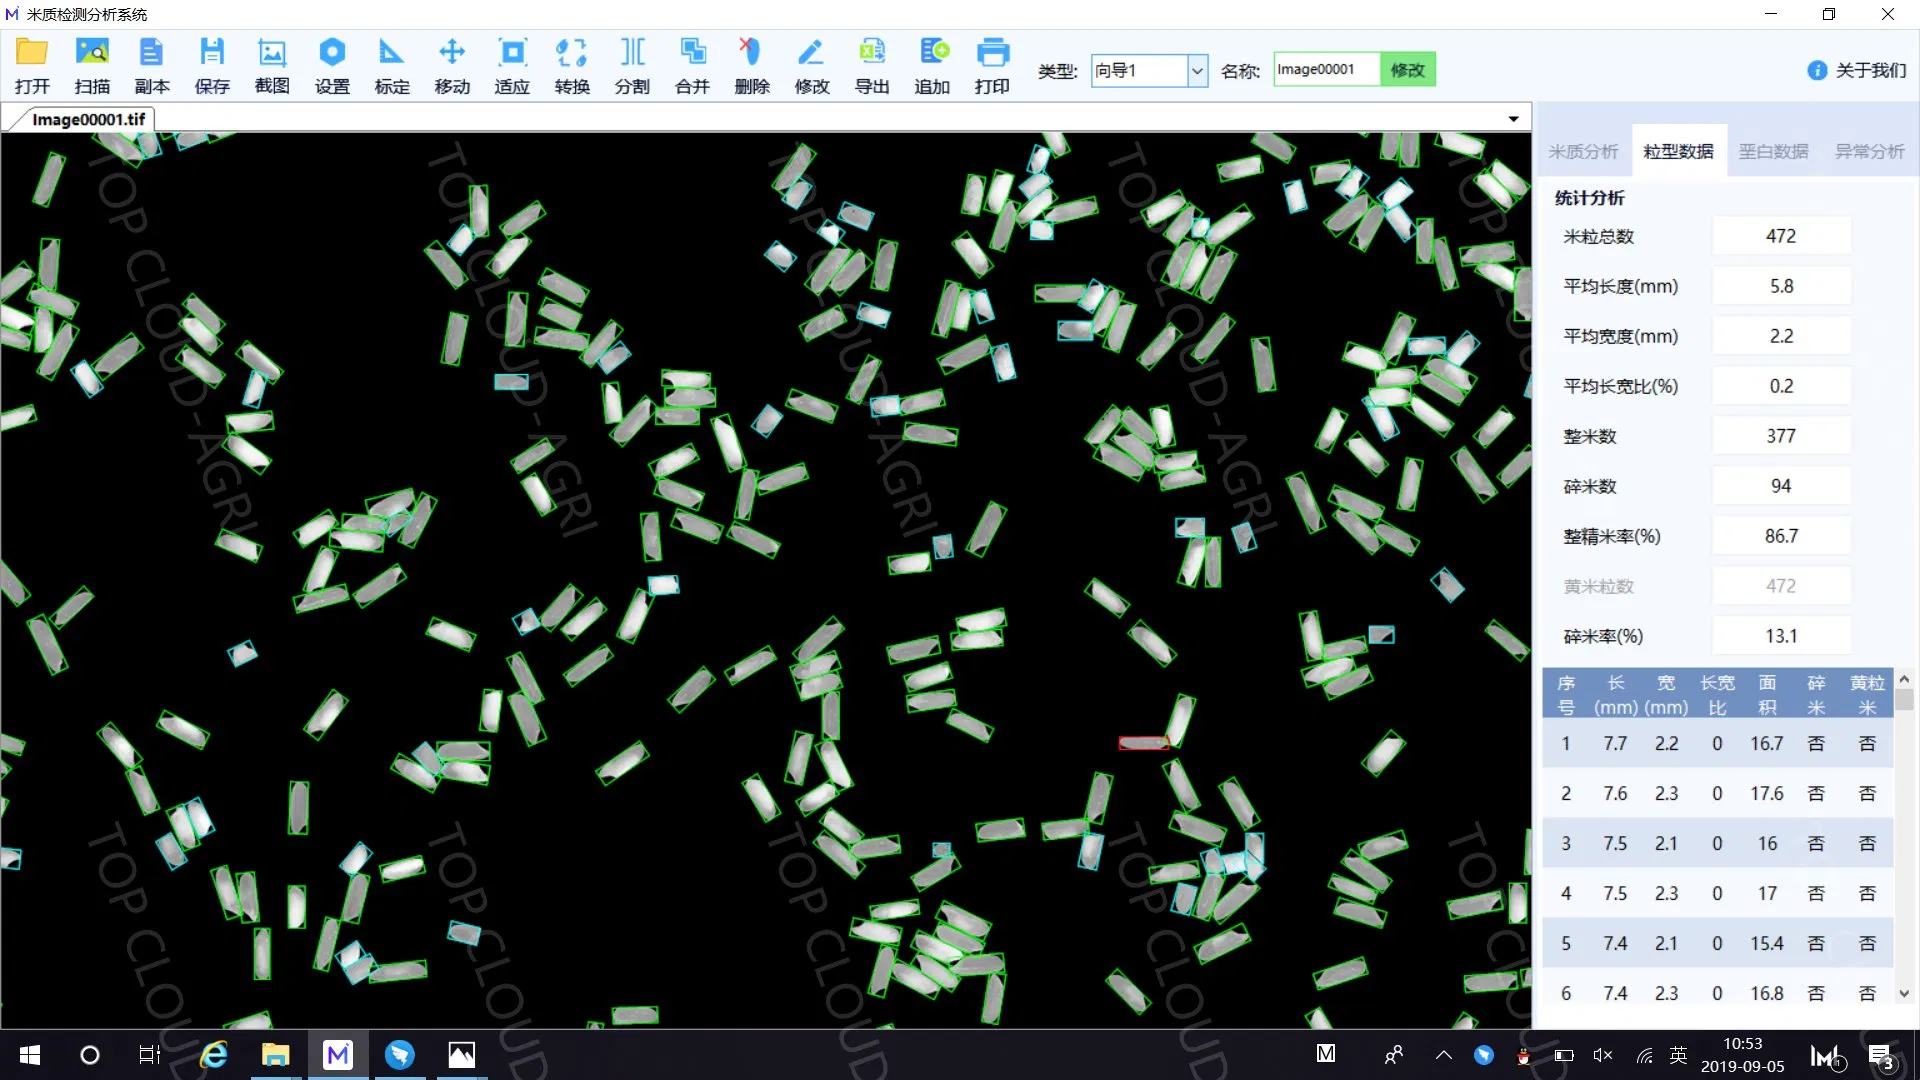Show hidden tray icons chevron
This screenshot has width=1920, height=1080.
pos(1443,1055)
